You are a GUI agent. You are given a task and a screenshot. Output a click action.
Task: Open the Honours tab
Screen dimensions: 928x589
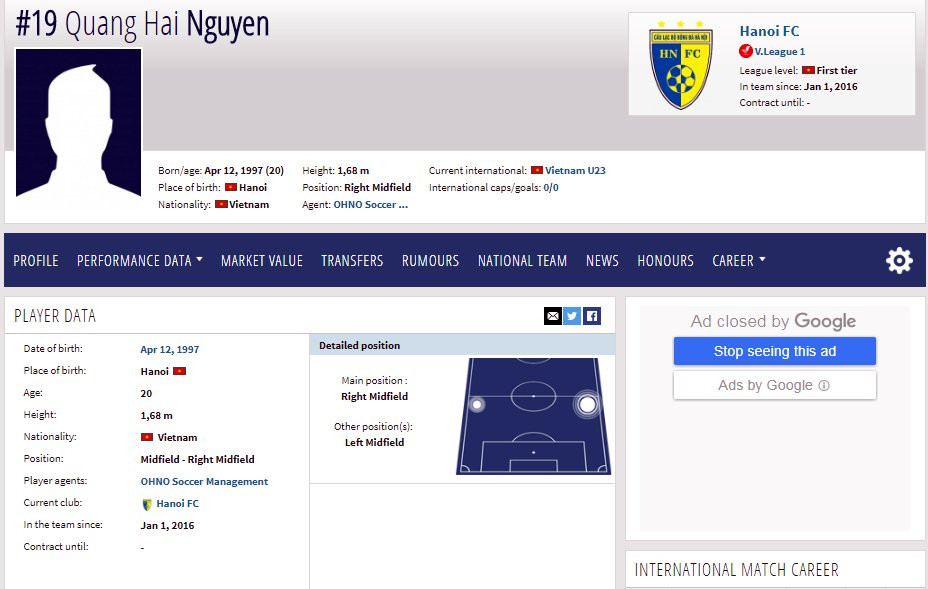coord(665,261)
